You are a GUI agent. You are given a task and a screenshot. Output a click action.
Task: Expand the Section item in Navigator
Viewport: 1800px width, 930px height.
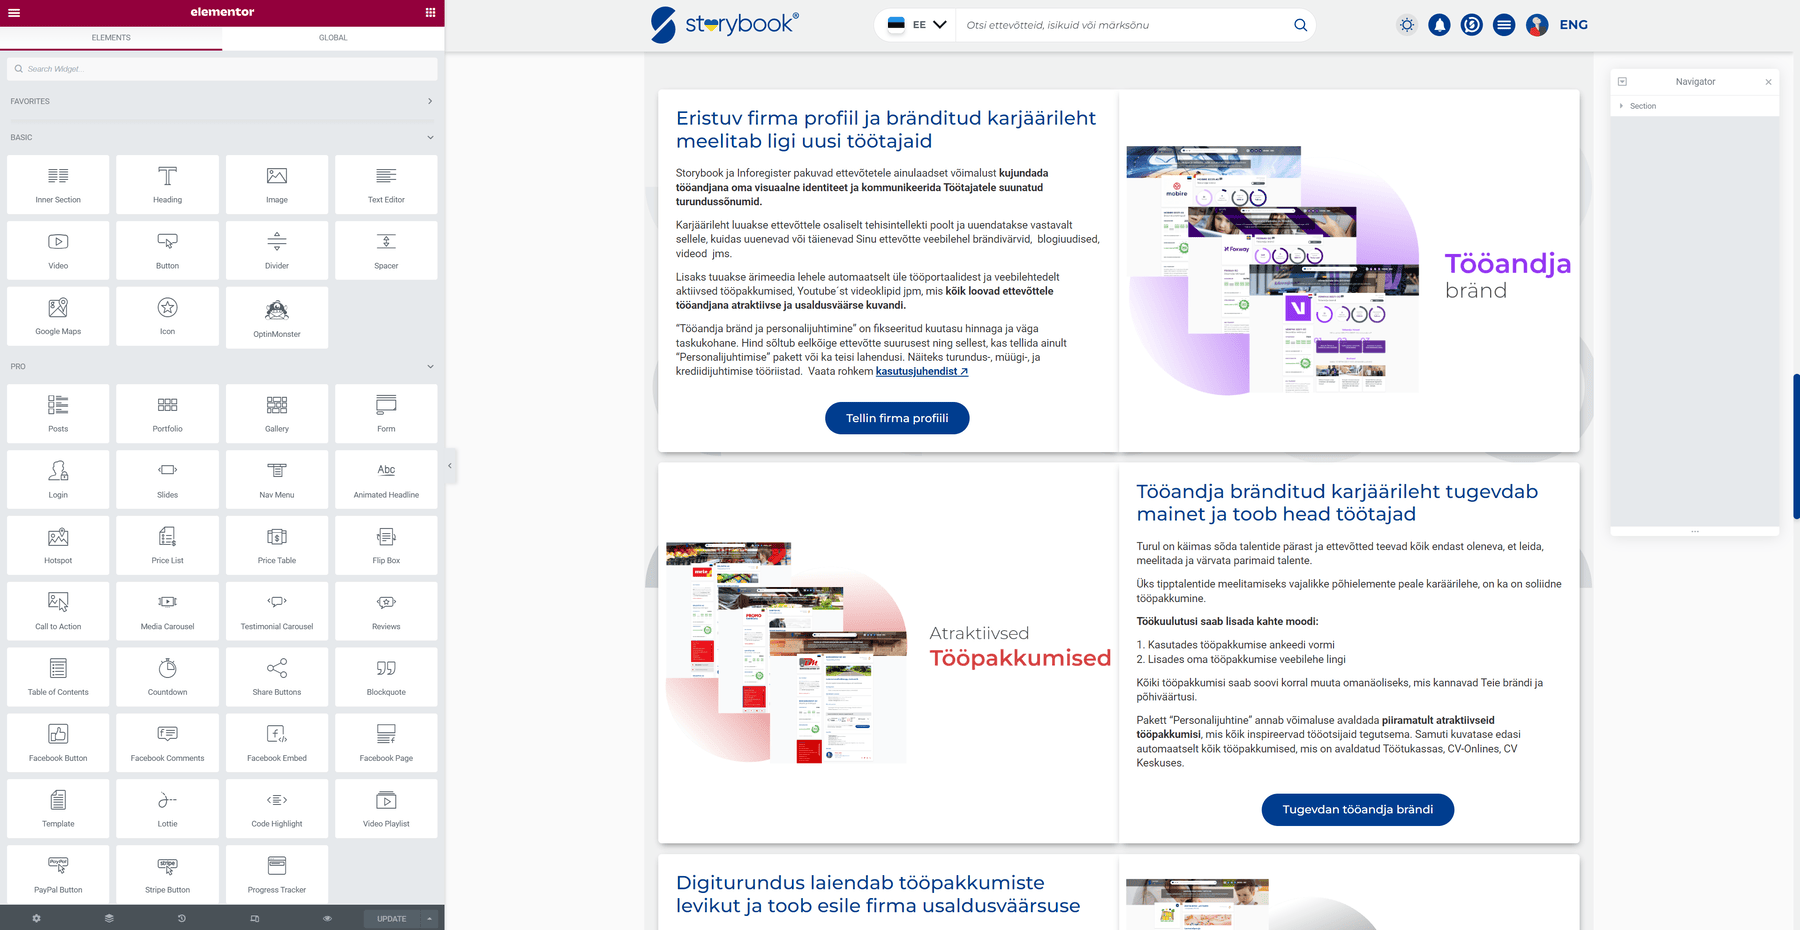(1621, 106)
